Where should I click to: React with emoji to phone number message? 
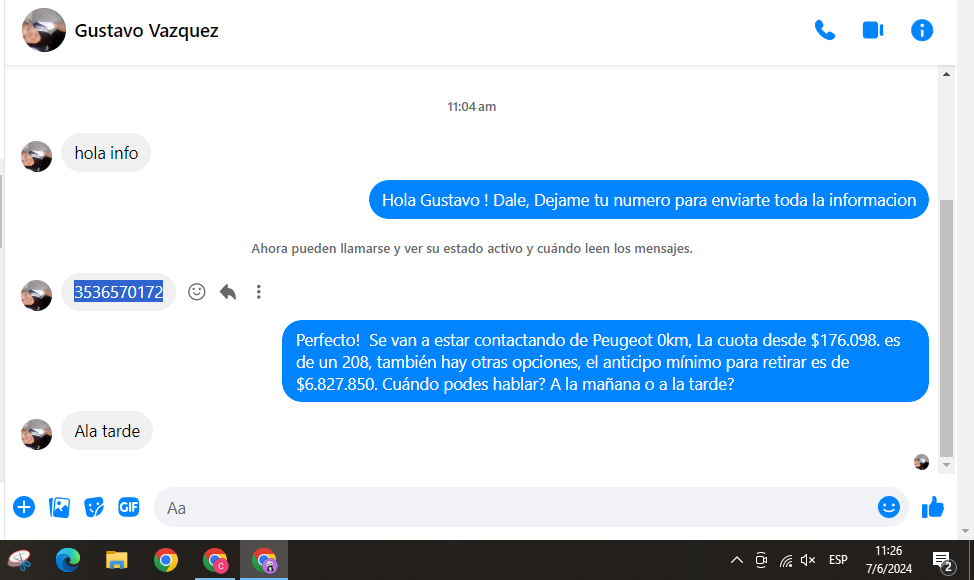pyautogui.click(x=197, y=292)
